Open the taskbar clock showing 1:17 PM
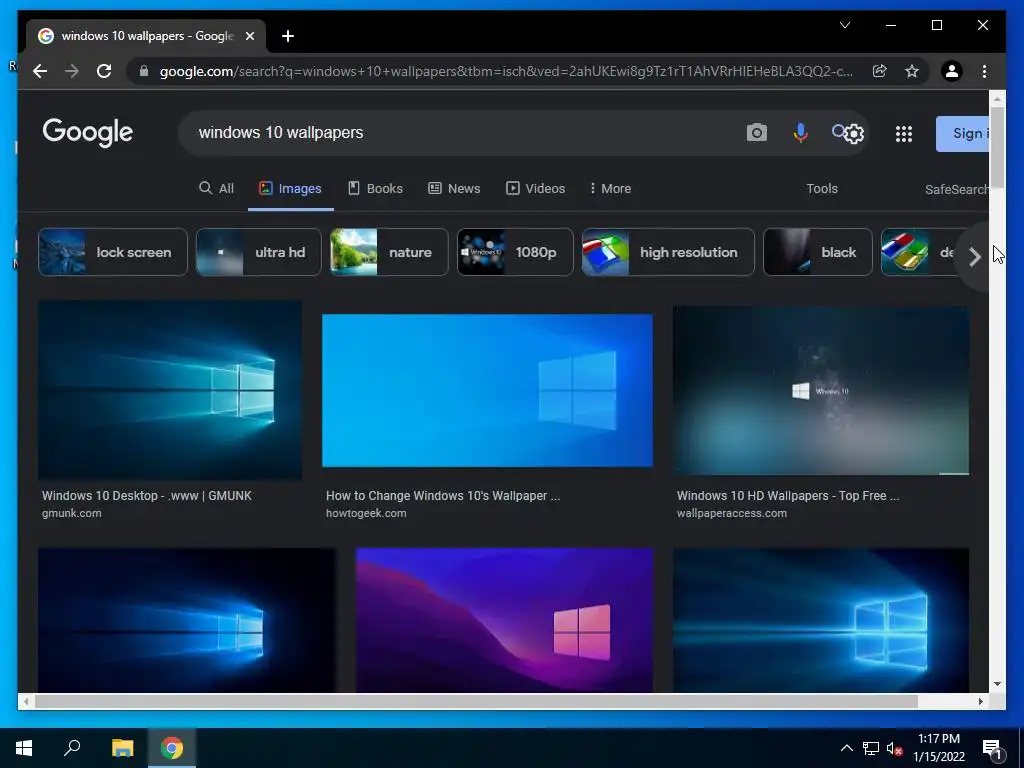Image resolution: width=1024 pixels, height=768 pixels. tap(938, 748)
